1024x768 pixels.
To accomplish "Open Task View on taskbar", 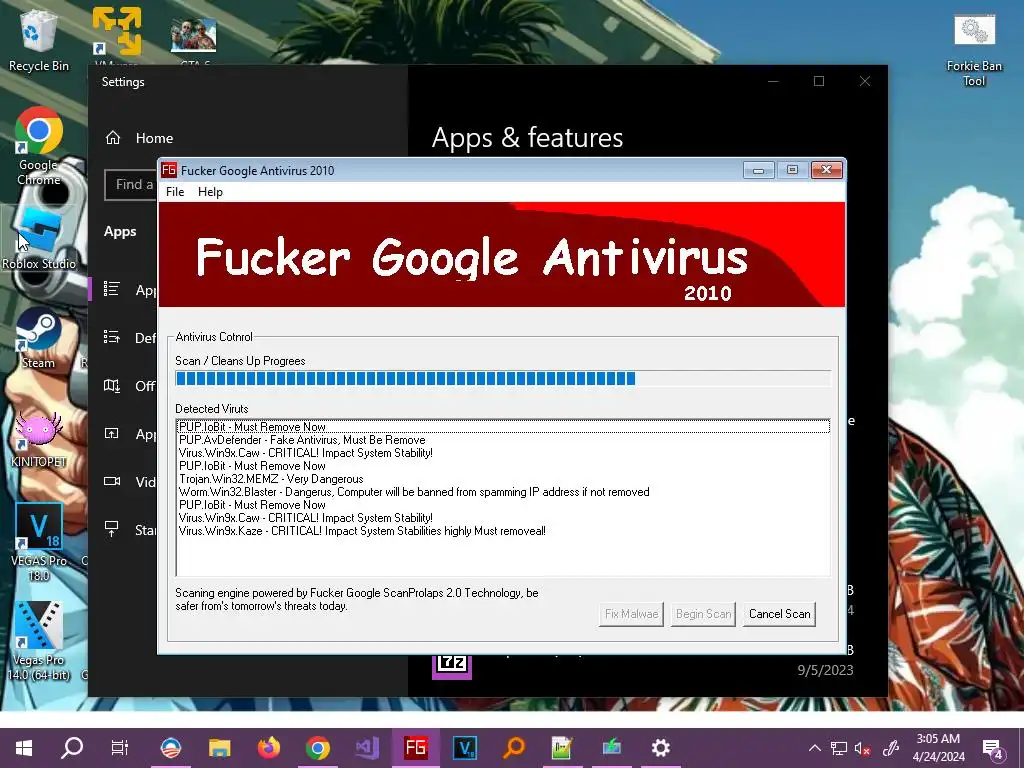I will coord(120,748).
